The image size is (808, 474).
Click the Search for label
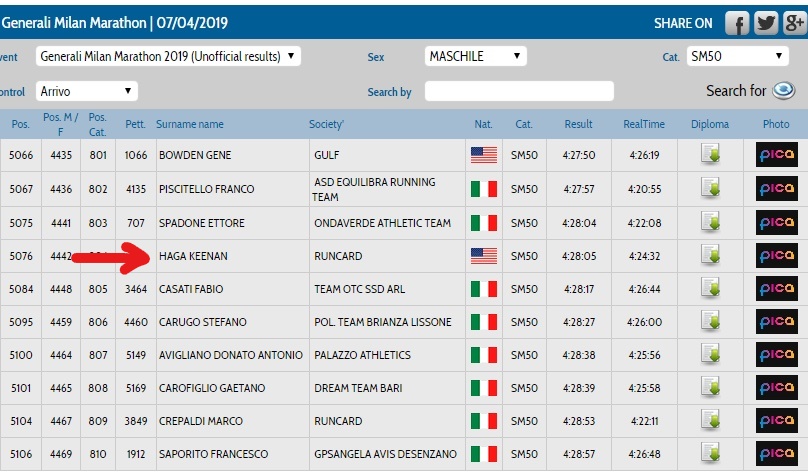click(x=736, y=91)
